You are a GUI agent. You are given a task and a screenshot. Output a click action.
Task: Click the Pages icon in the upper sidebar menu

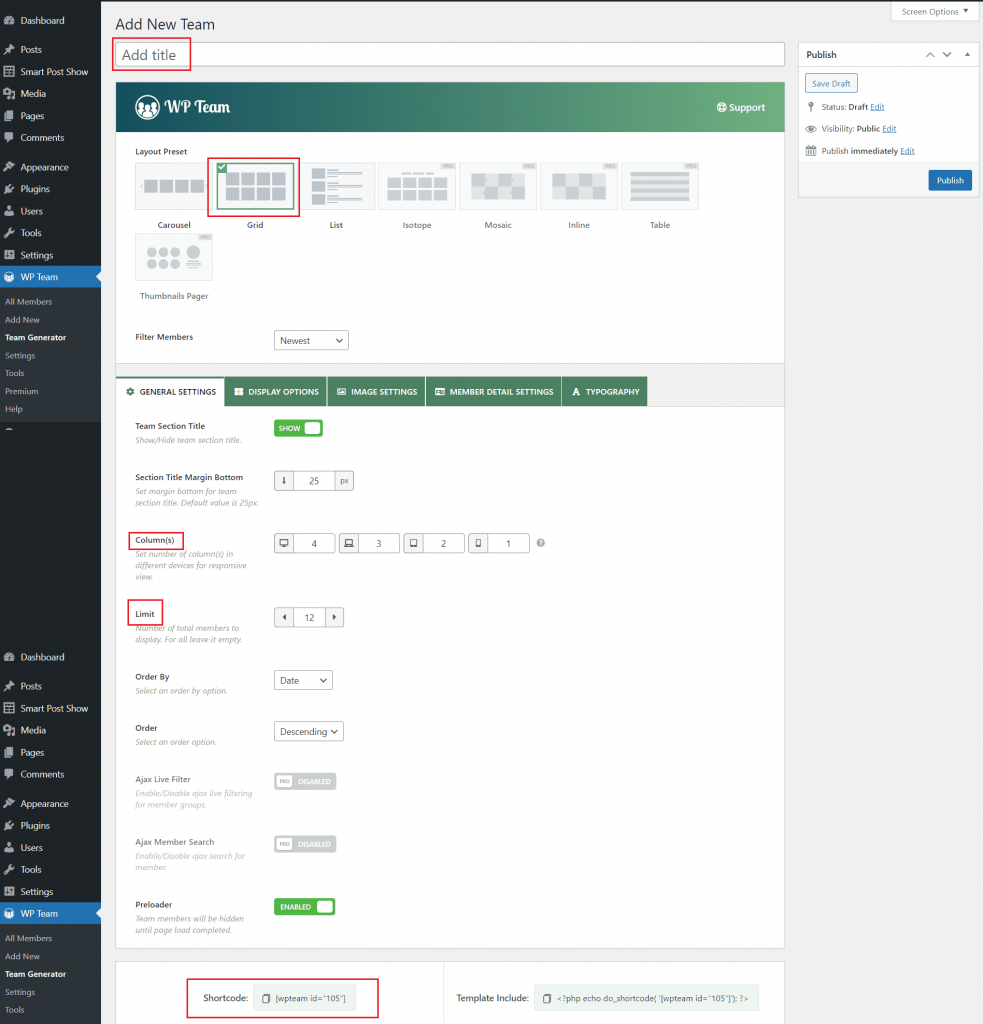(9, 116)
